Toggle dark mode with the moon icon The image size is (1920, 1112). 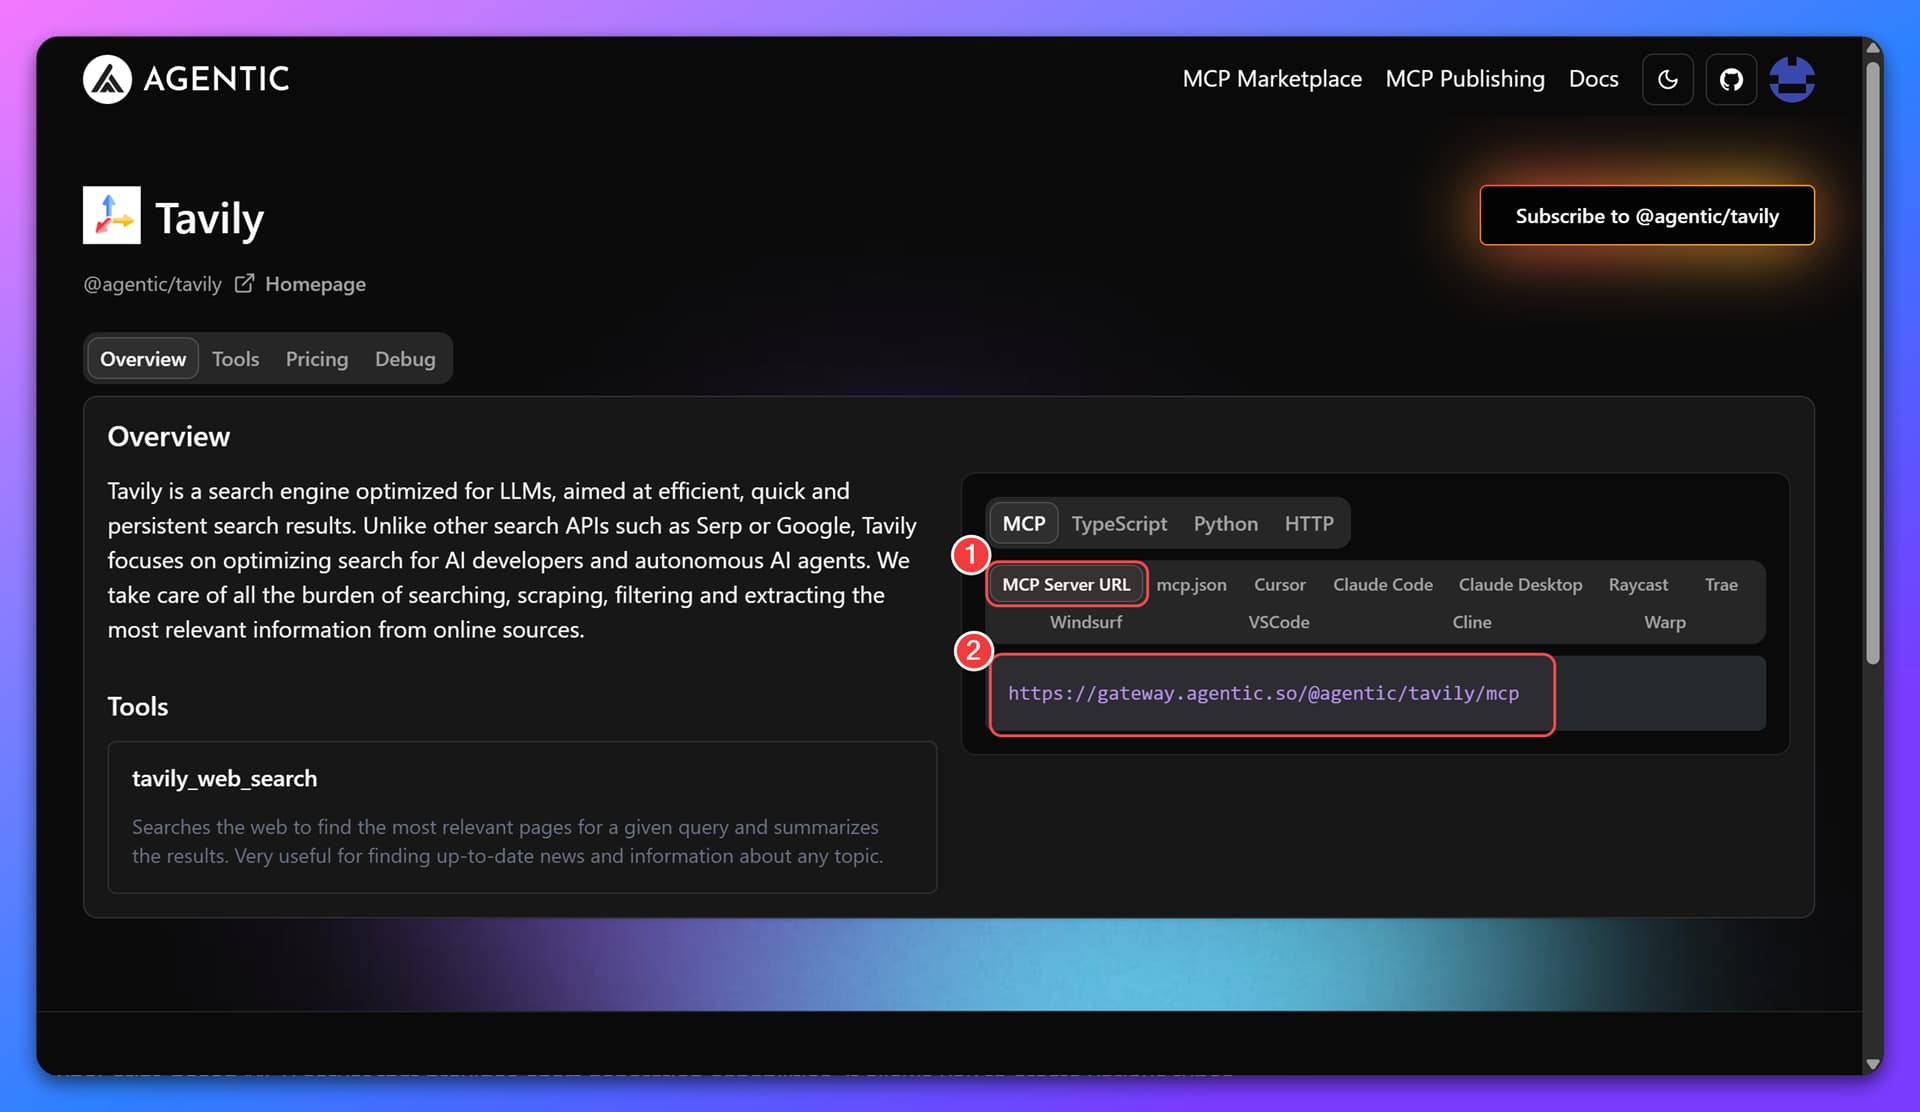pos(1667,79)
